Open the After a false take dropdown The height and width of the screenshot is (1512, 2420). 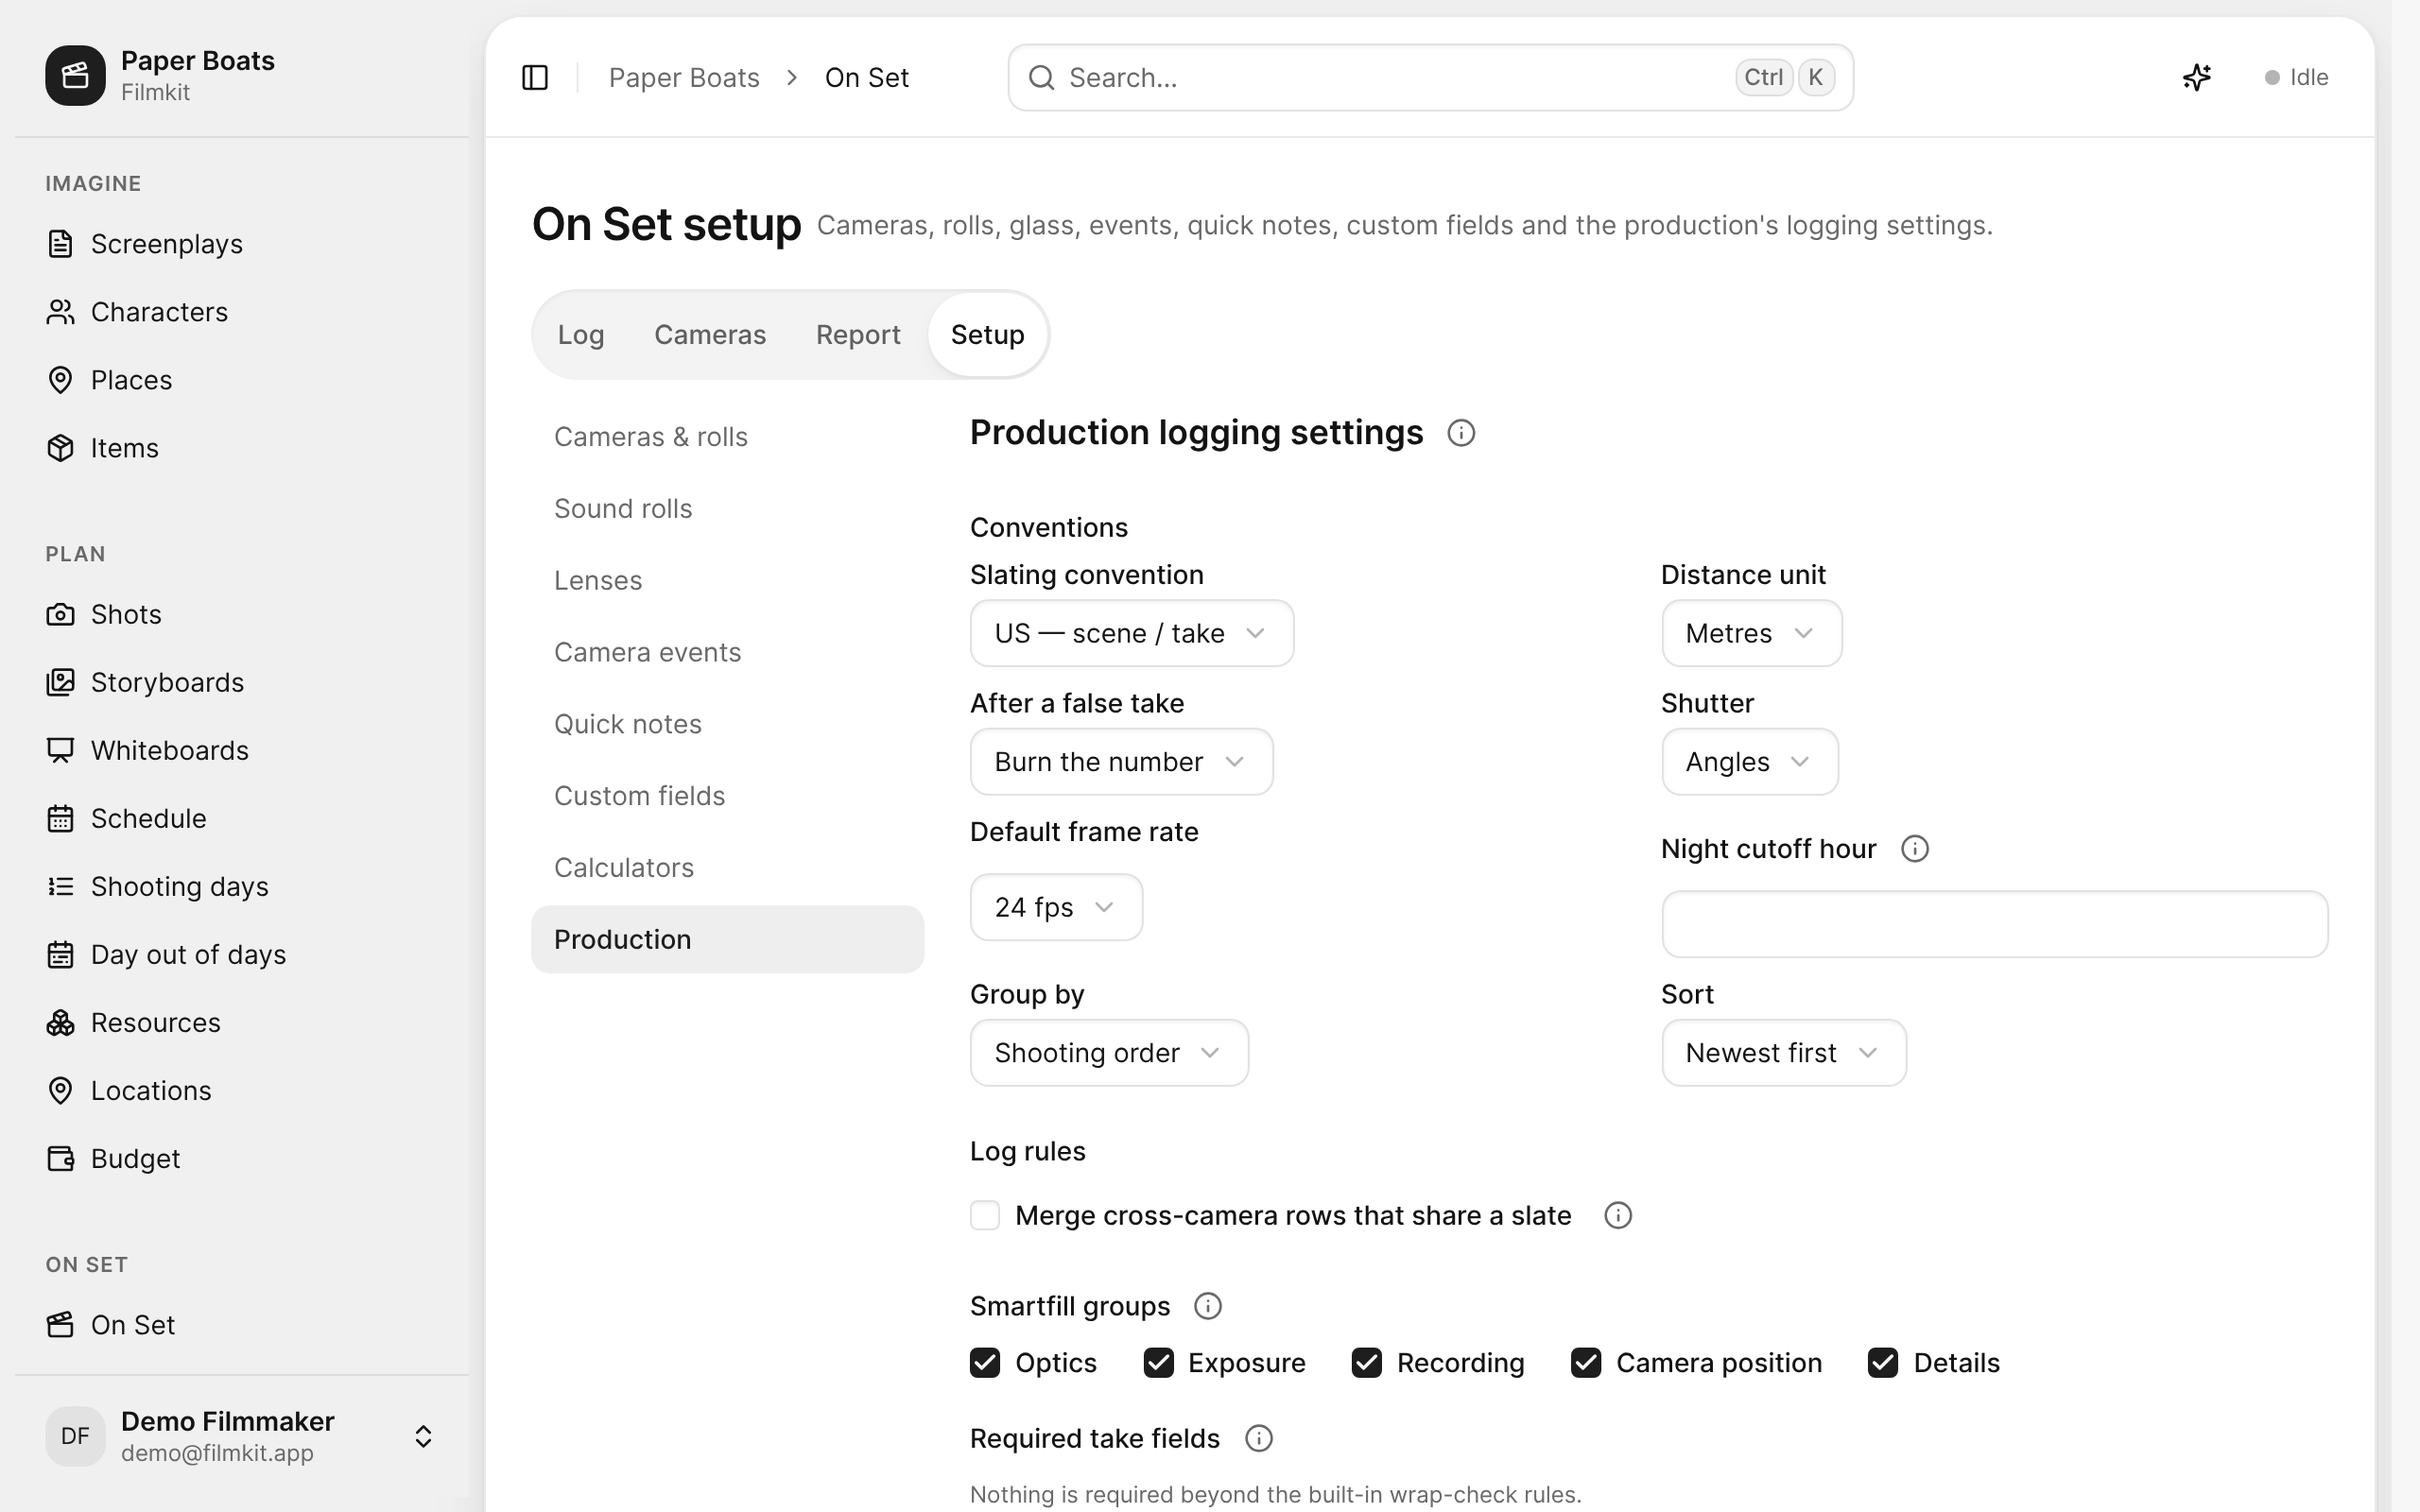(1121, 762)
